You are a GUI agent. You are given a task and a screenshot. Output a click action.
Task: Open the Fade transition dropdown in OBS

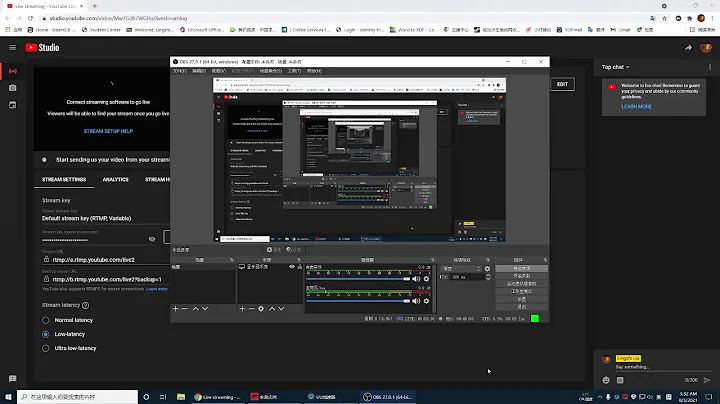point(461,269)
